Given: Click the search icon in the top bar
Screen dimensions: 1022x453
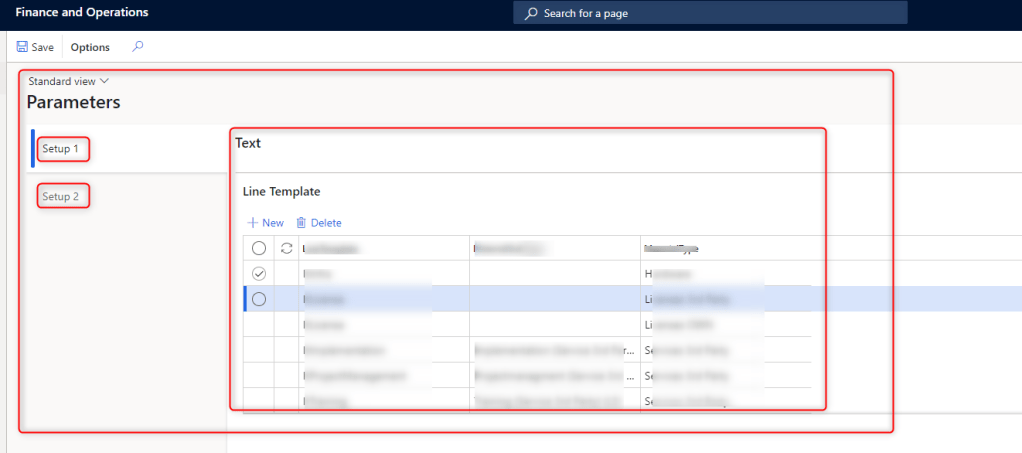Looking at the screenshot, I should click(530, 14).
